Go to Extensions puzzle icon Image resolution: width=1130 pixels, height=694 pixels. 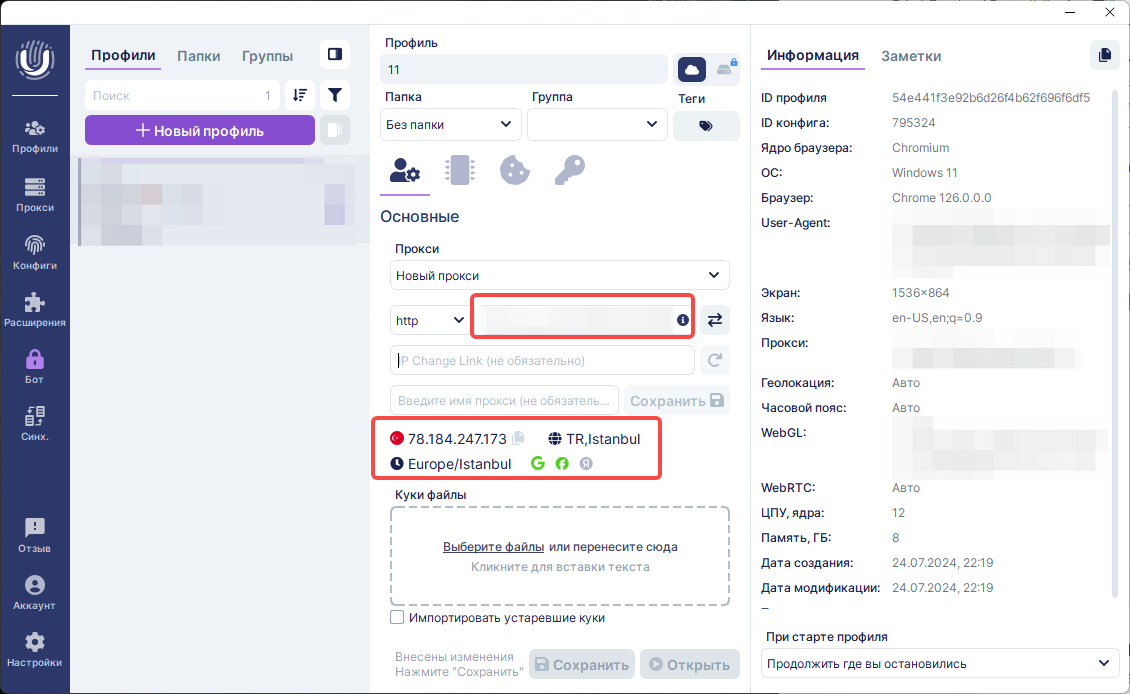coord(34,309)
